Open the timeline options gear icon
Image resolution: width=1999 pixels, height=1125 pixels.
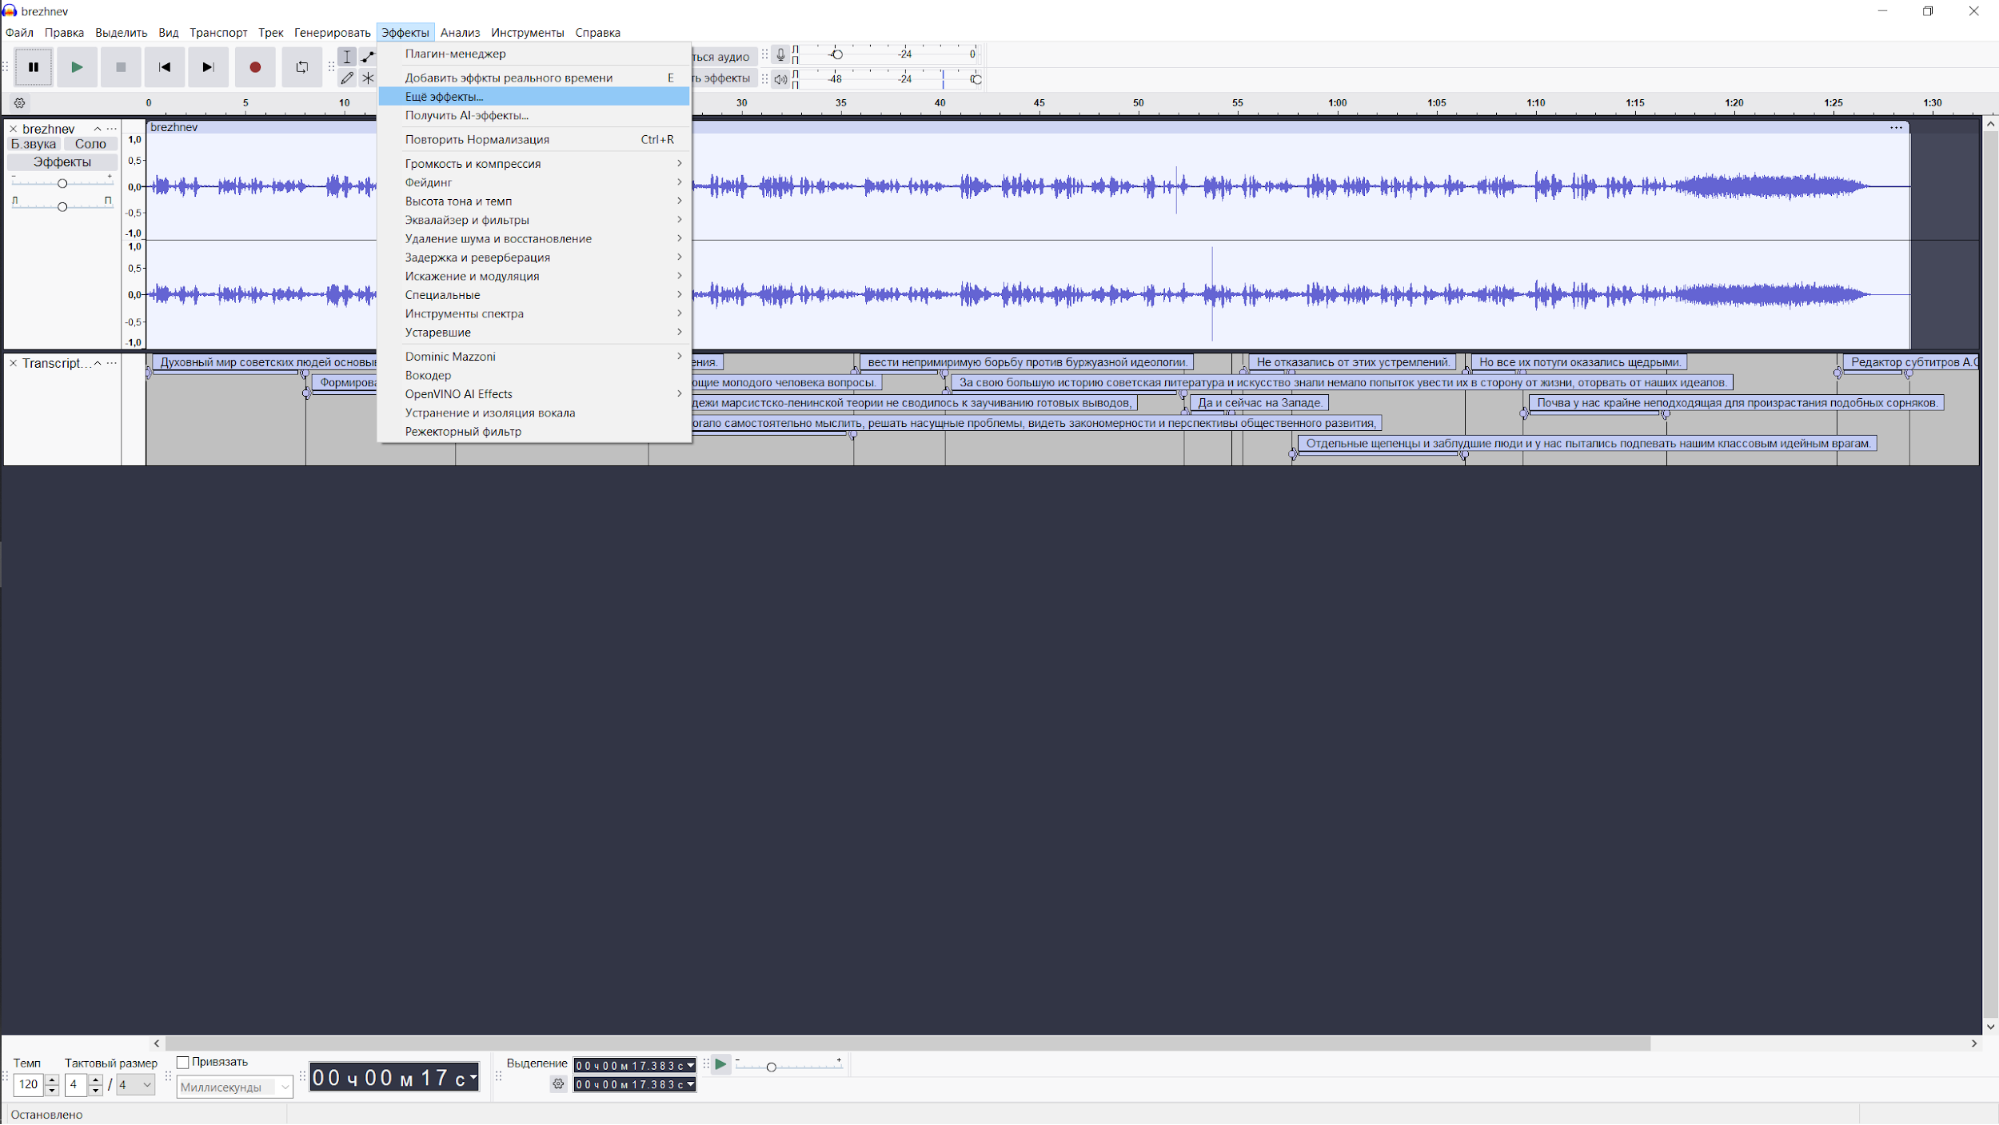pos(19,102)
